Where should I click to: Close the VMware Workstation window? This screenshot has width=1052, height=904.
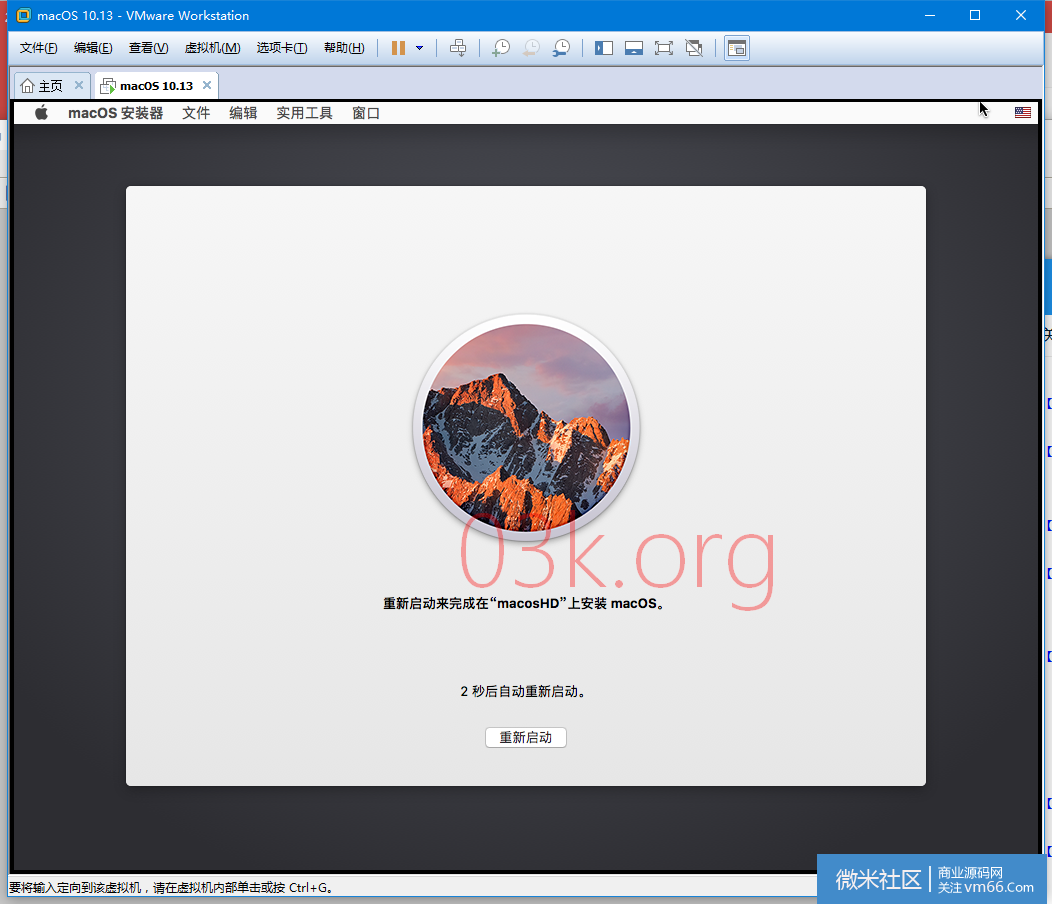1021,15
